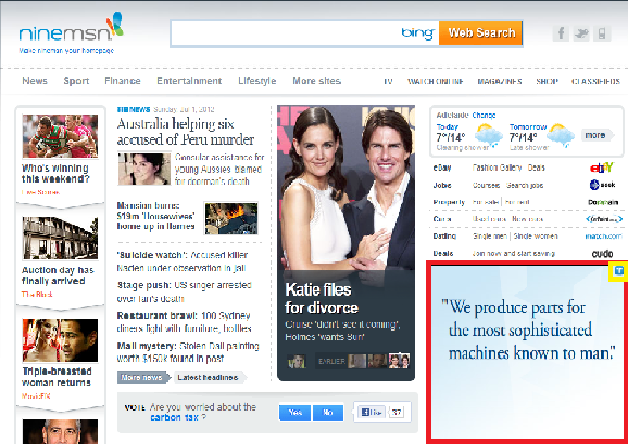Vote No on the carbon tax poll
Viewport: 628px width, 444px height.
pyautogui.click(x=328, y=412)
